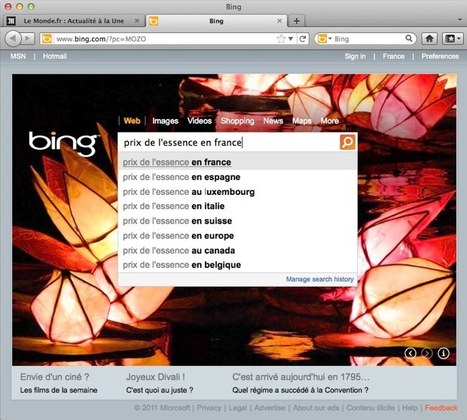Open a new tab with plus button
The width and height of the screenshot is (467, 420).
[x=296, y=21]
